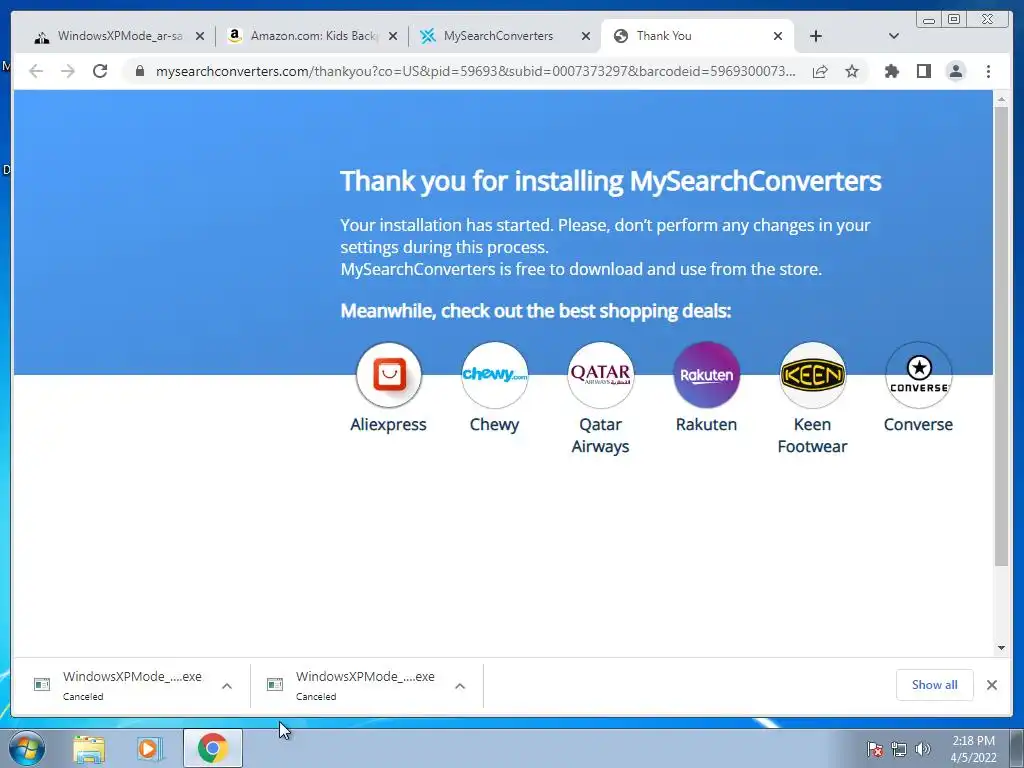Switch to the WindowsXPMode_ar-sa tab
This screenshot has width=1024, height=768.
[x=119, y=36]
